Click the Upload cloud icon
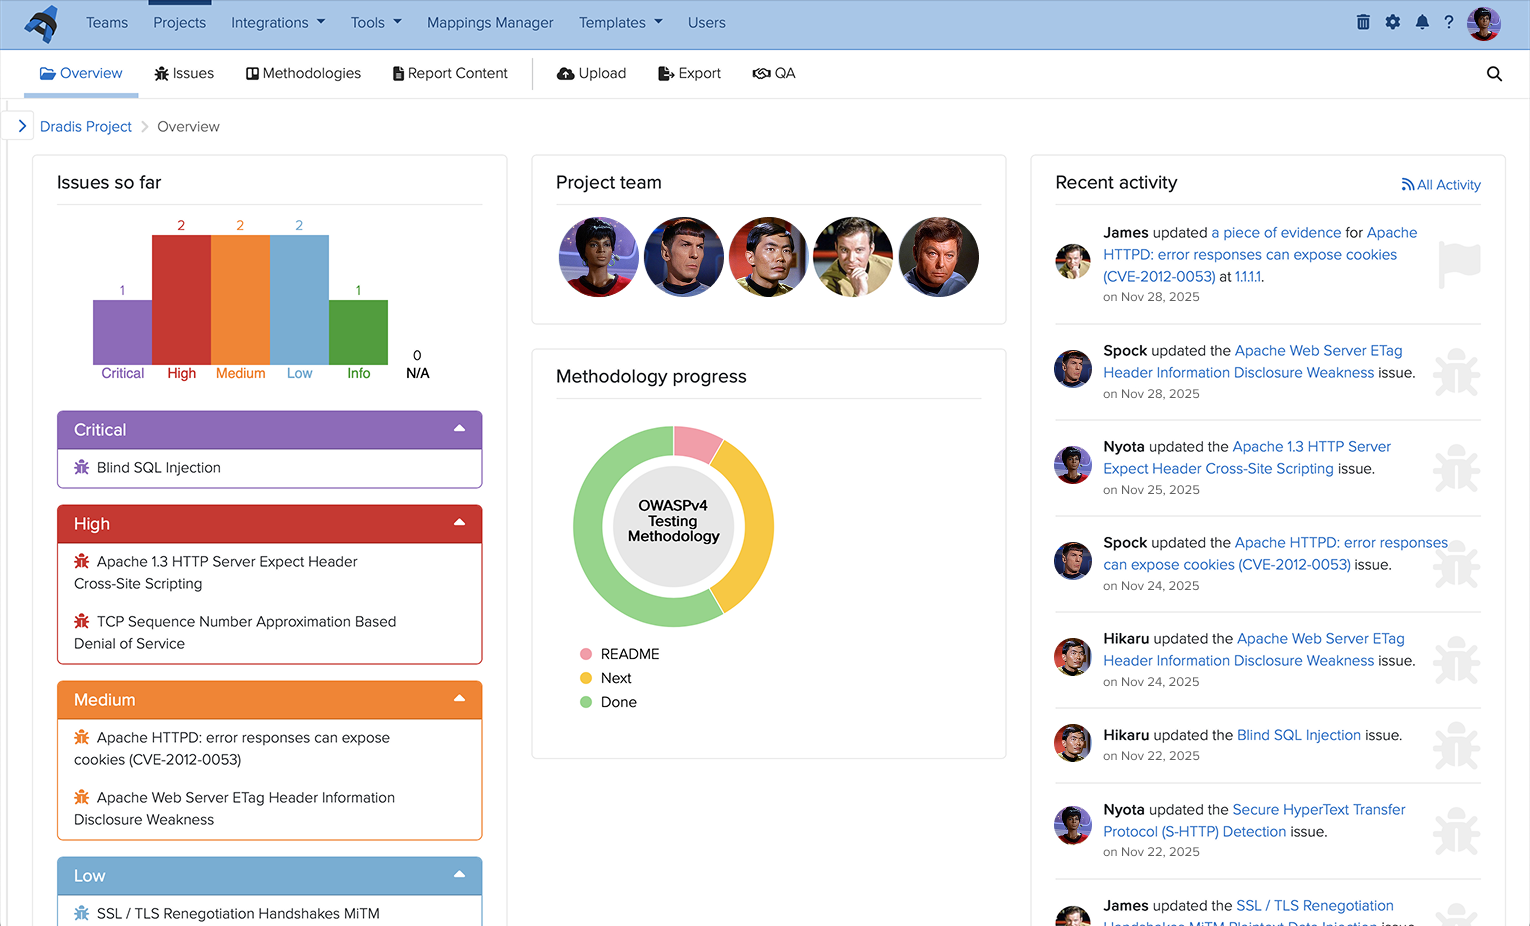The width and height of the screenshot is (1530, 926). 566,72
